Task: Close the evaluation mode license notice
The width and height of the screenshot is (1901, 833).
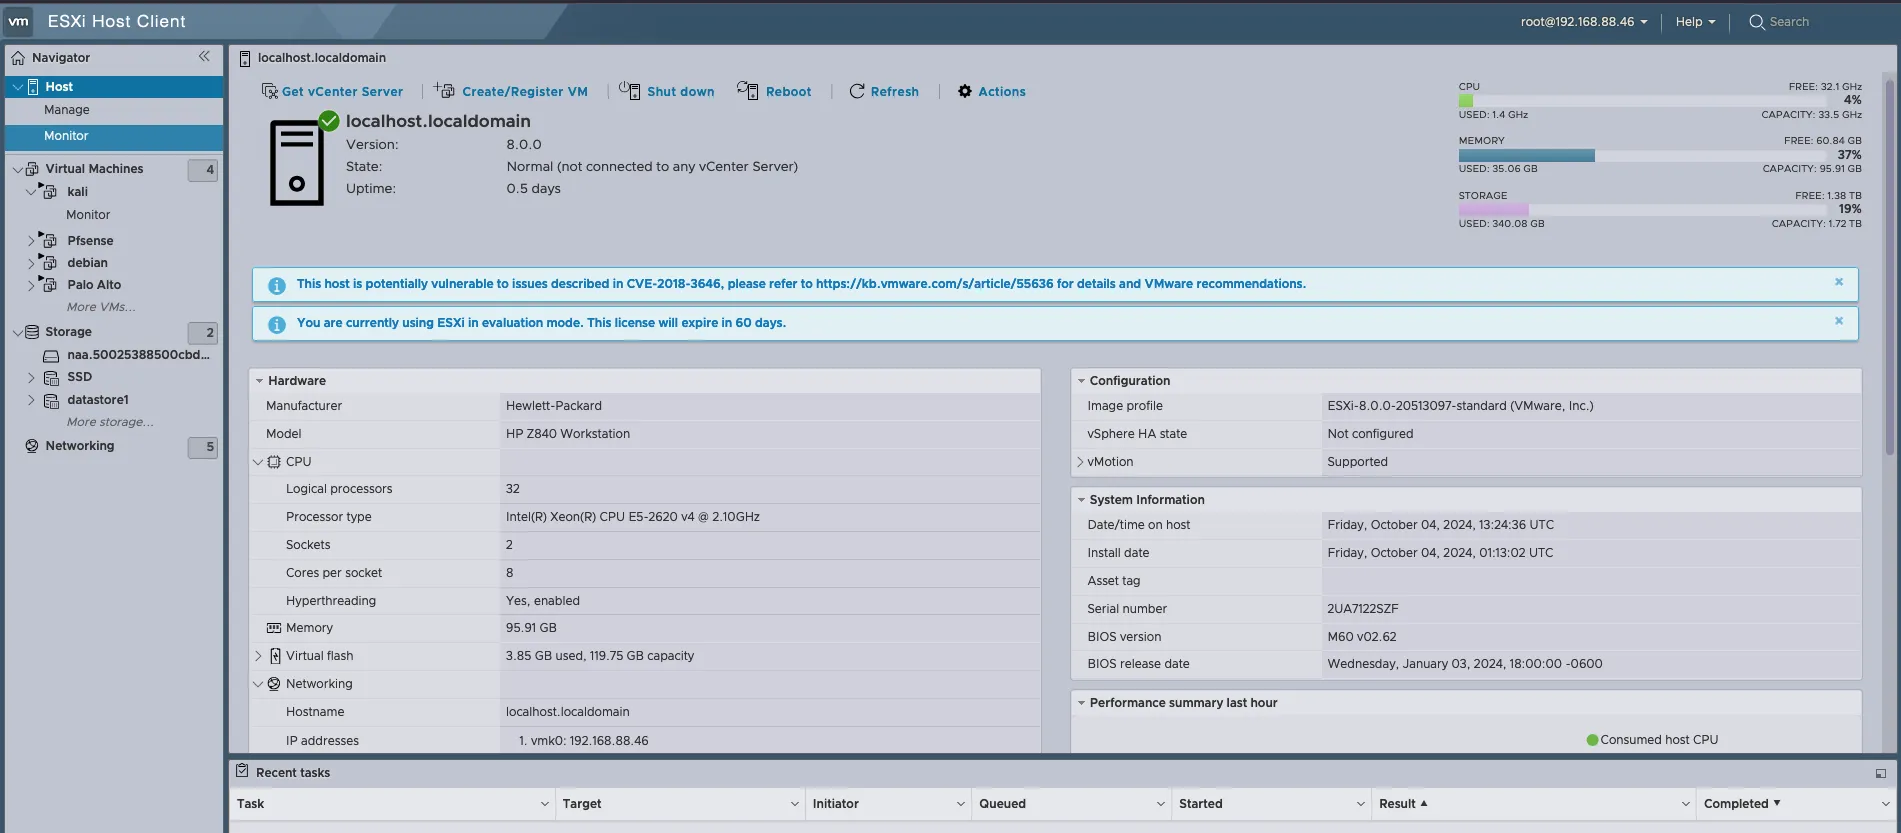Action: (x=1838, y=321)
